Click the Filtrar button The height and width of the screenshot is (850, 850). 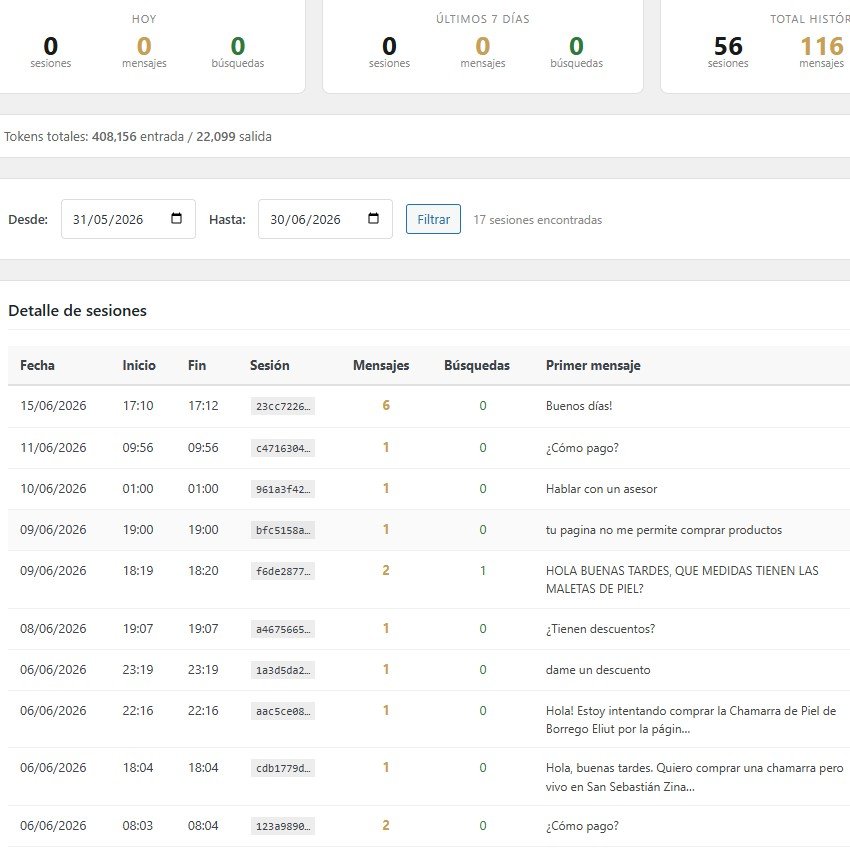click(433, 219)
